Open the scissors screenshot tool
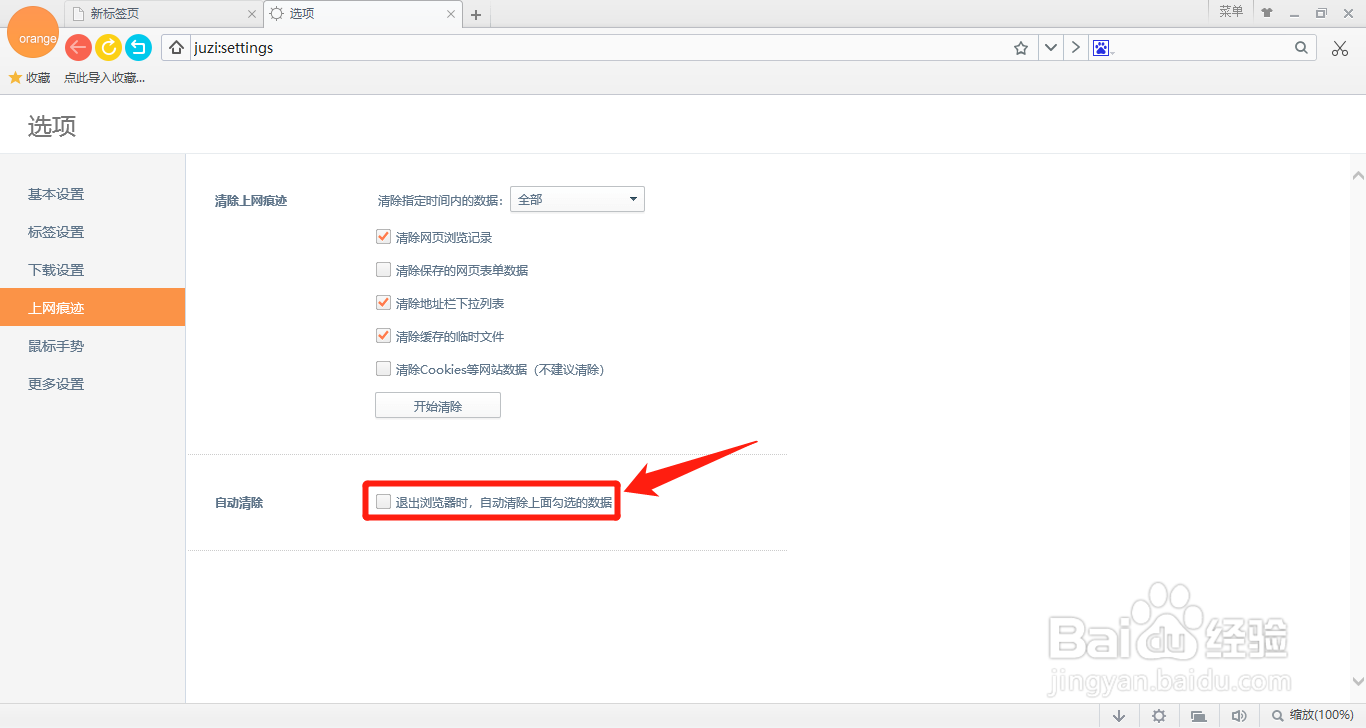 click(1340, 48)
